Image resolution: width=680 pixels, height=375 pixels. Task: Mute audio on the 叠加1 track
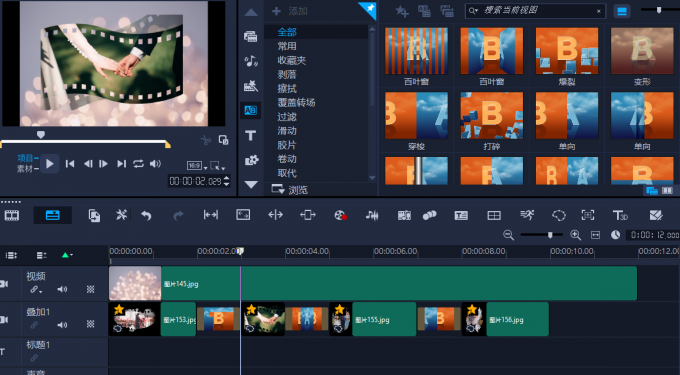click(x=62, y=325)
